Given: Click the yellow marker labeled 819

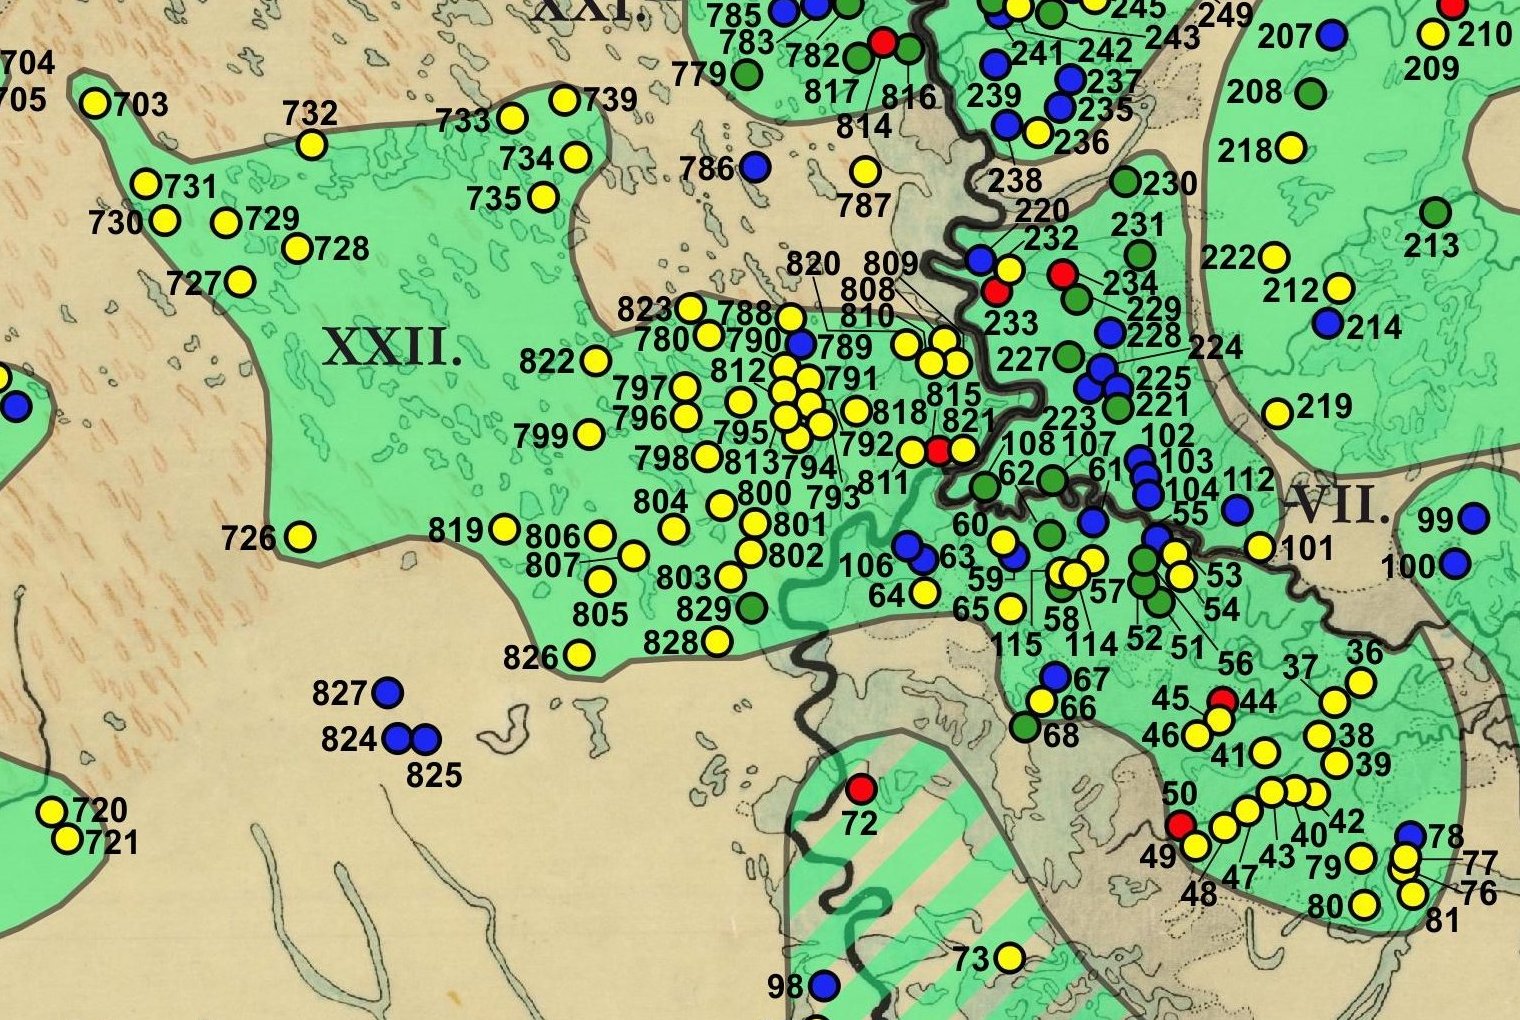Looking at the screenshot, I should pyautogui.click(x=505, y=529).
